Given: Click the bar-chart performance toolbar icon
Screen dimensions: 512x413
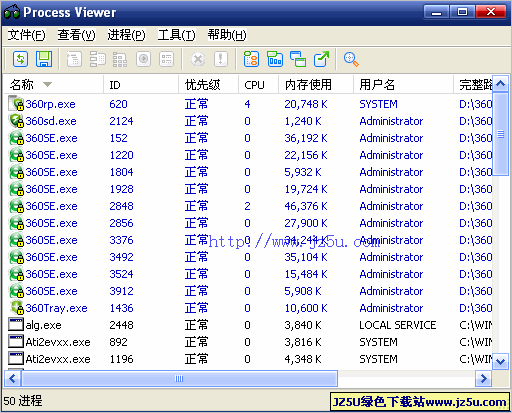Looking at the screenshot, I should [x=275, y=59].
